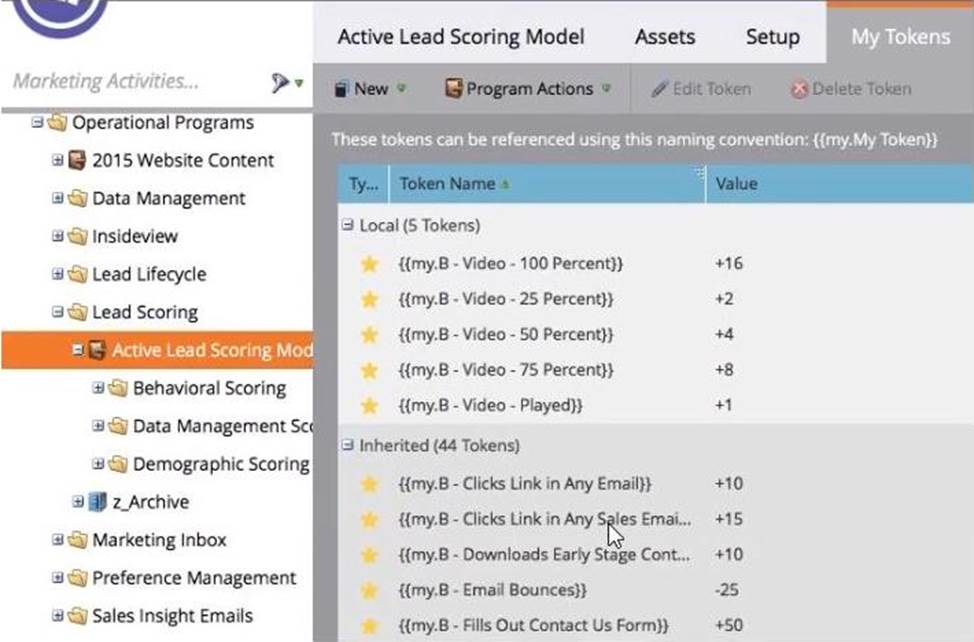Expand the Behavioral Scoring folder

pos(98,388)
